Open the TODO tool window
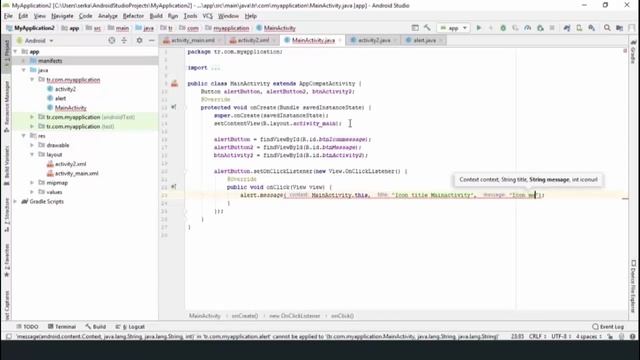Screen dimensions: 640x360 (x=27, y=327)
